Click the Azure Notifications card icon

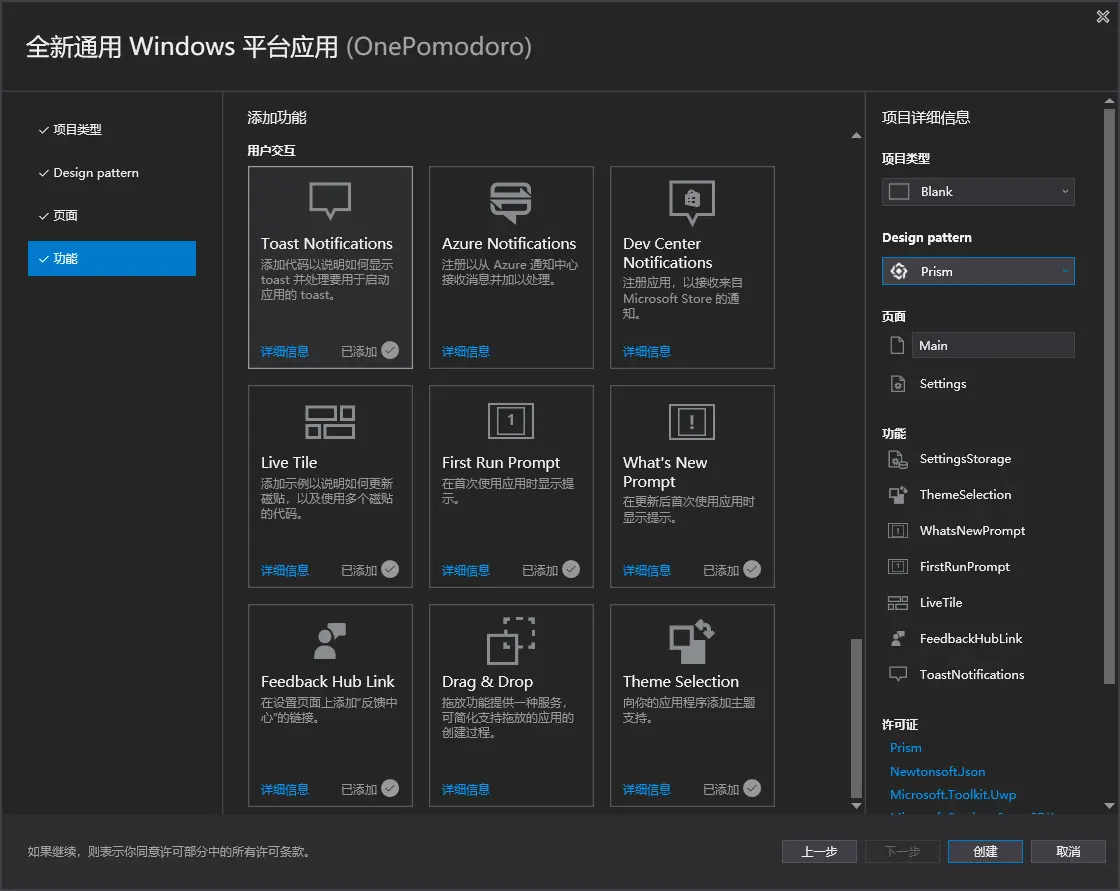pyautogui.click(x=511, y=201)
